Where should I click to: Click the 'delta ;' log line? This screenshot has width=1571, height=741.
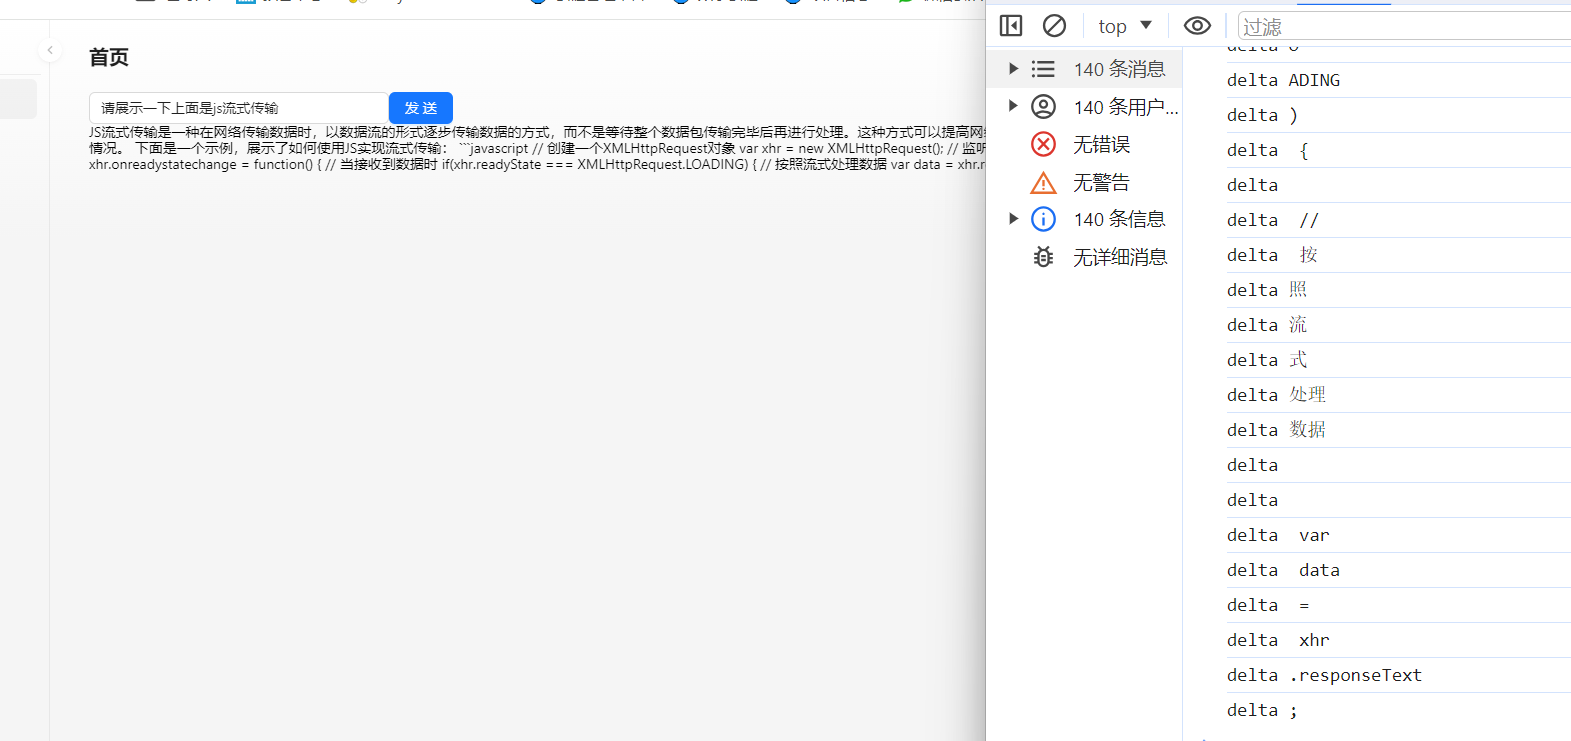pos(1399,710)
